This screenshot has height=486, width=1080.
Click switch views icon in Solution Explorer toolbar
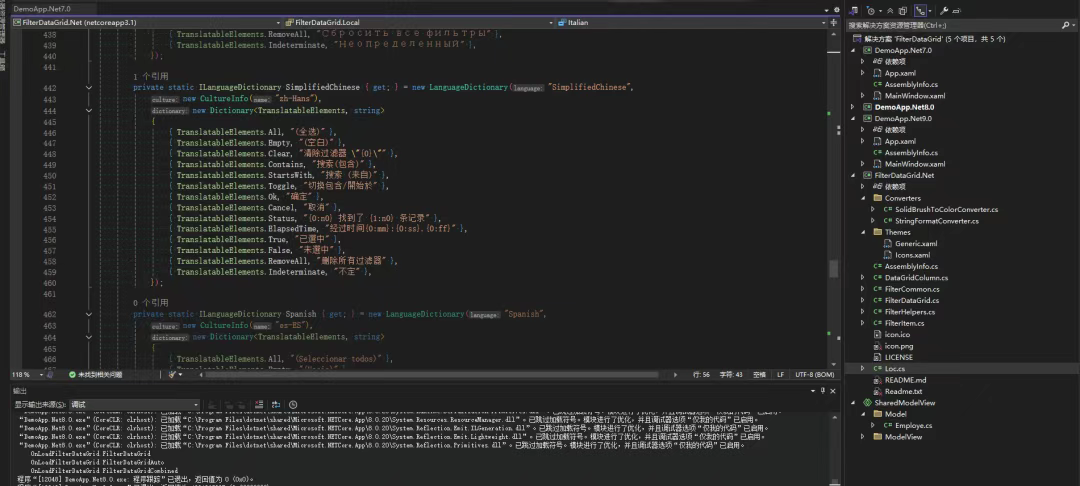point(853,11)
